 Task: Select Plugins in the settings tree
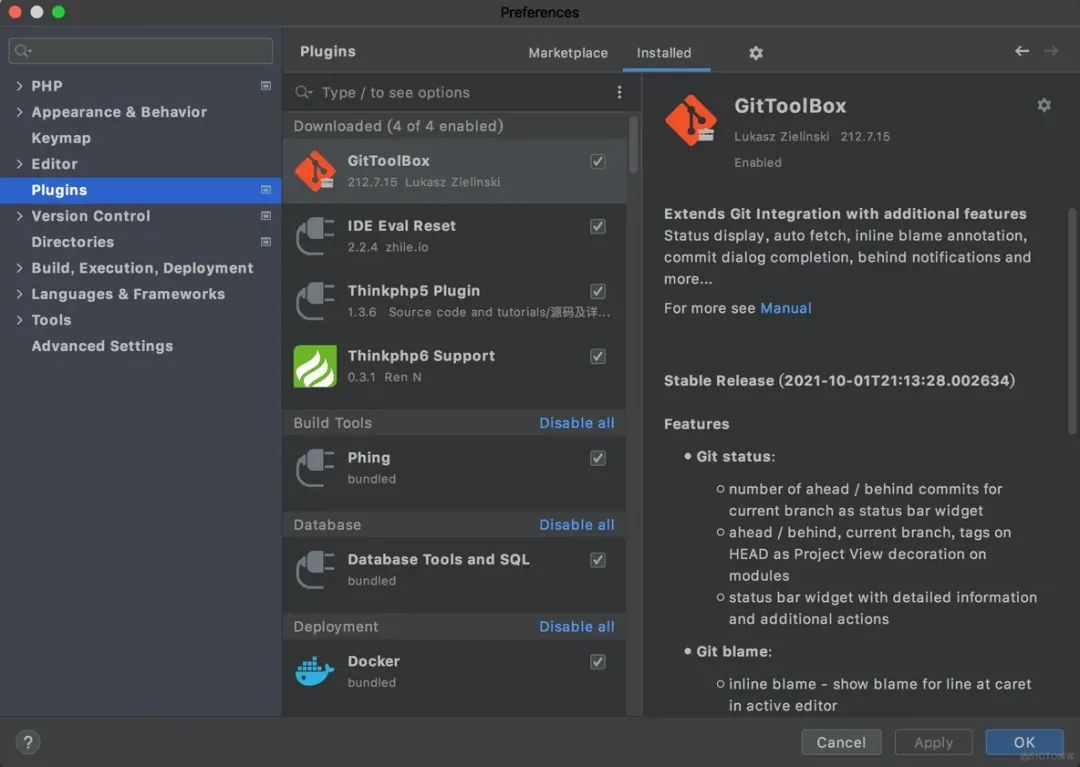[141, 190]
